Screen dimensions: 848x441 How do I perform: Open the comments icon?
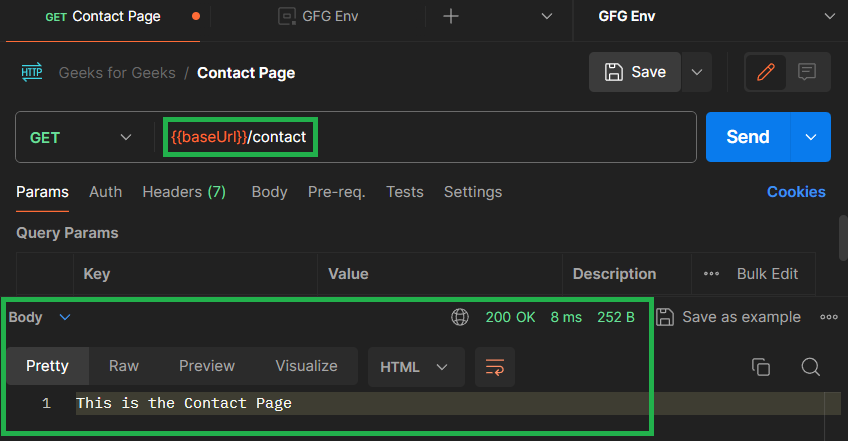pos(807,72)
